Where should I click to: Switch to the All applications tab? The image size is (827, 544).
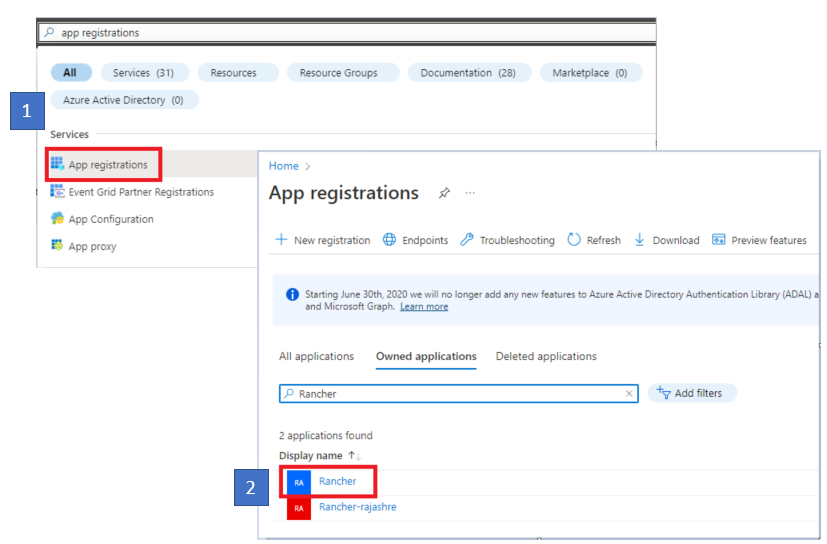(316, 356)
